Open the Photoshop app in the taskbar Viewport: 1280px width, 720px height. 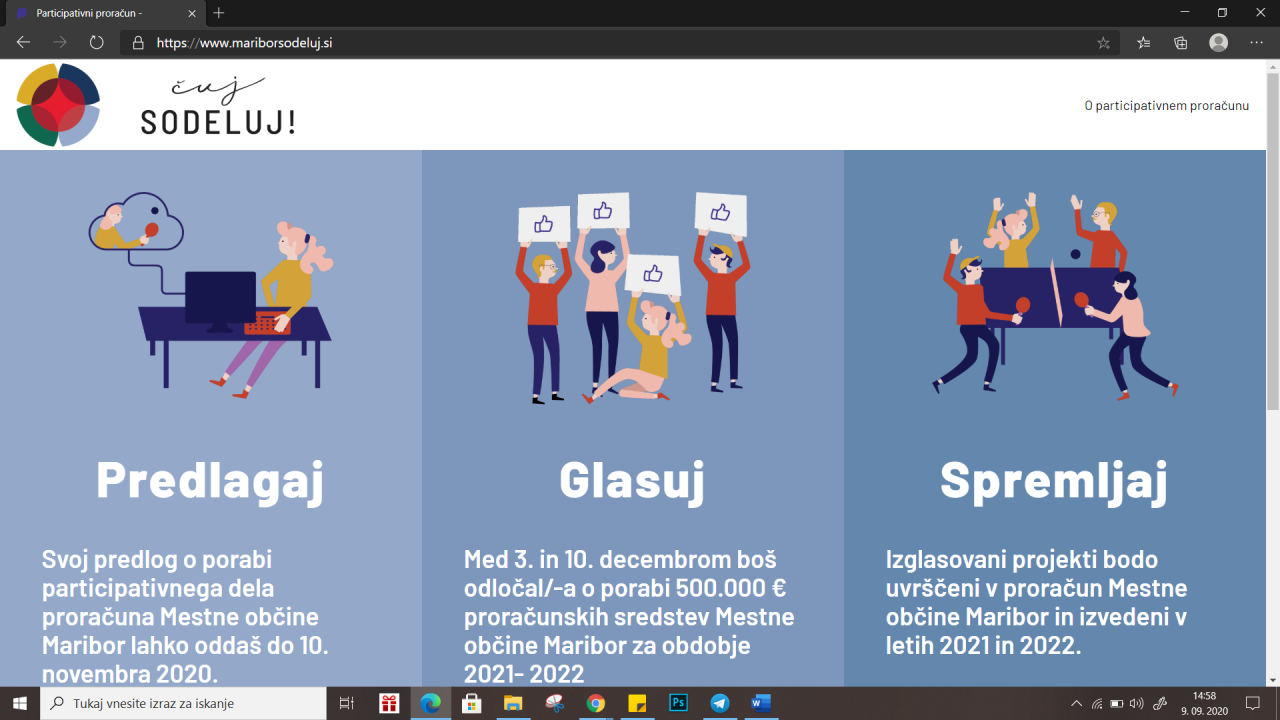click(x=678, y=703)
